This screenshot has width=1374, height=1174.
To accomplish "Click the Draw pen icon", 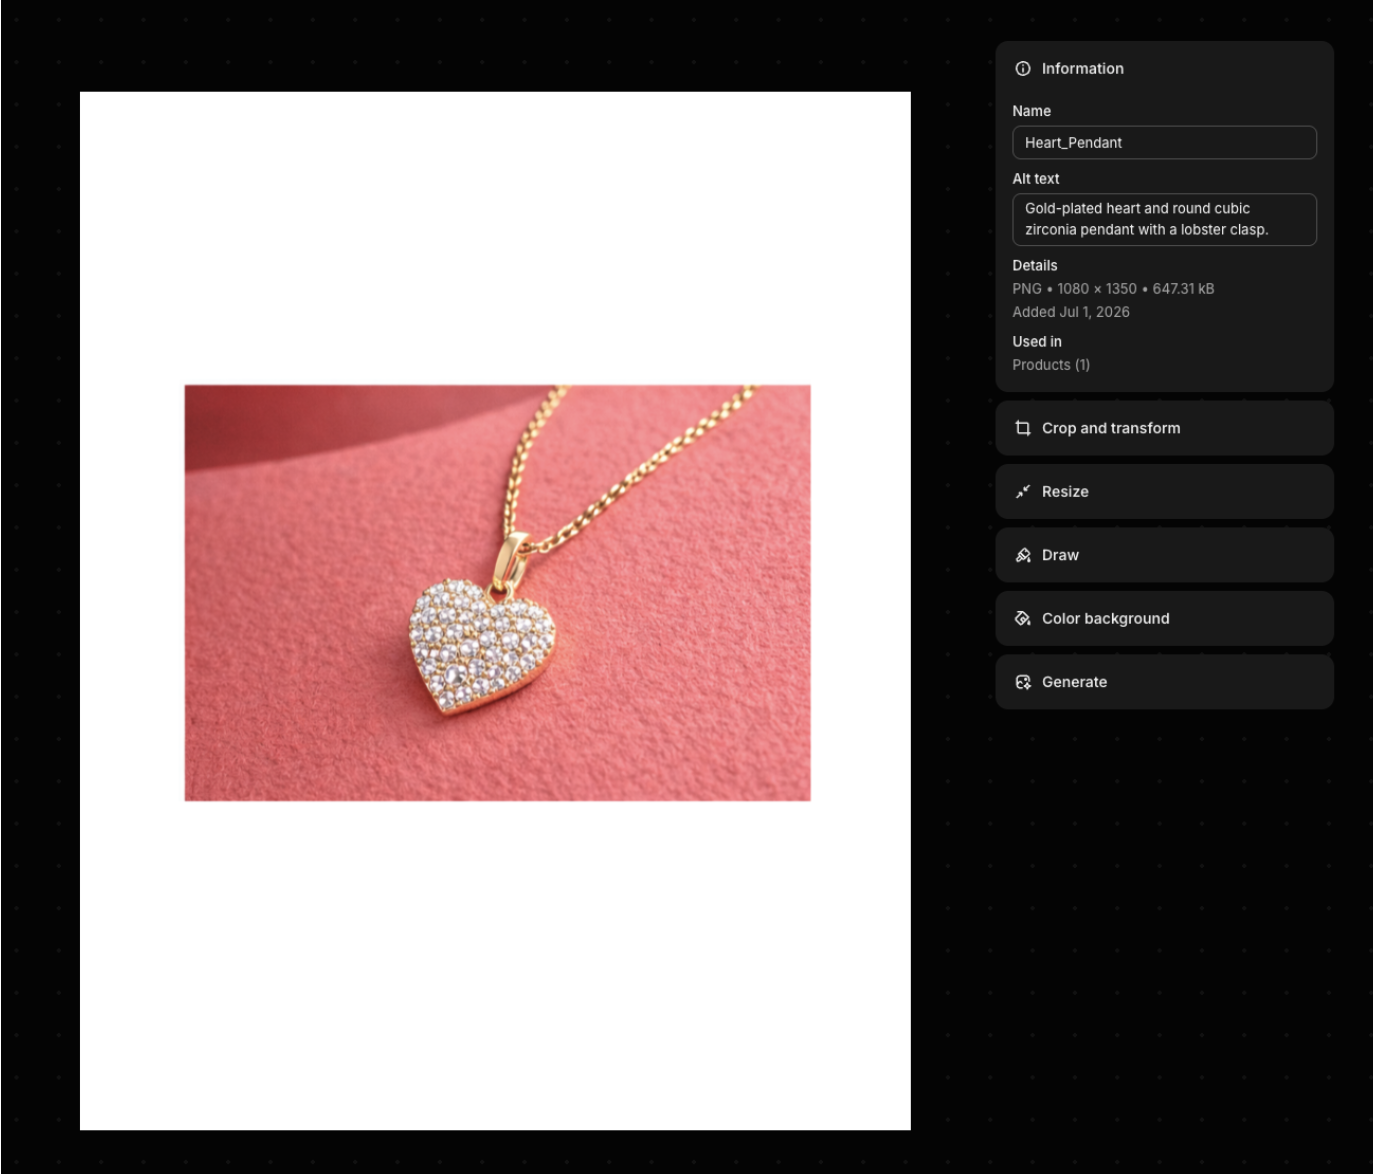I will click(1022, 555).
